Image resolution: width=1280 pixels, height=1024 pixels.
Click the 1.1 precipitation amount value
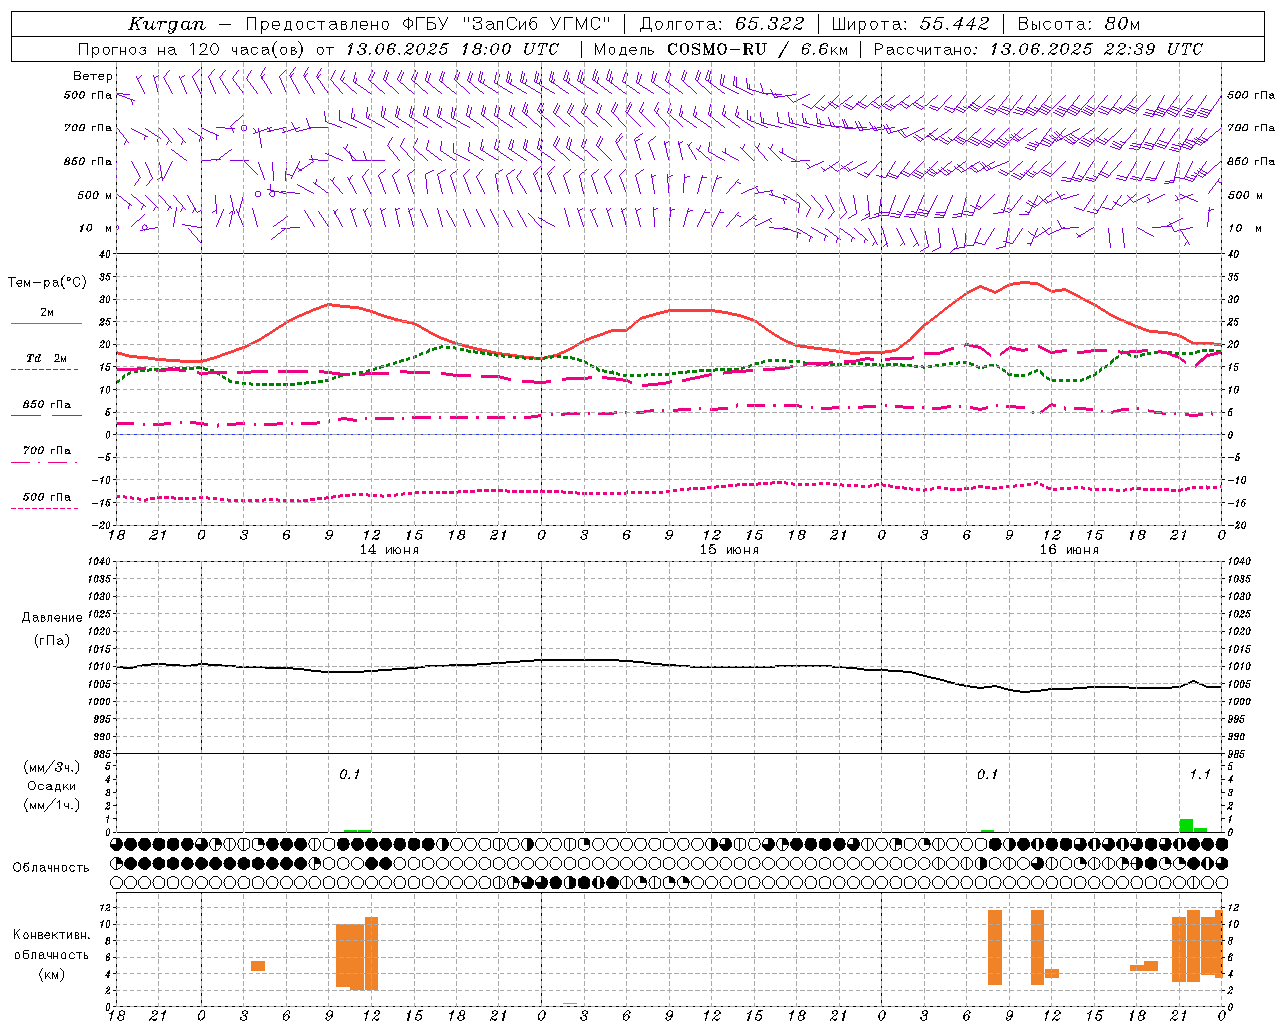1200,774
